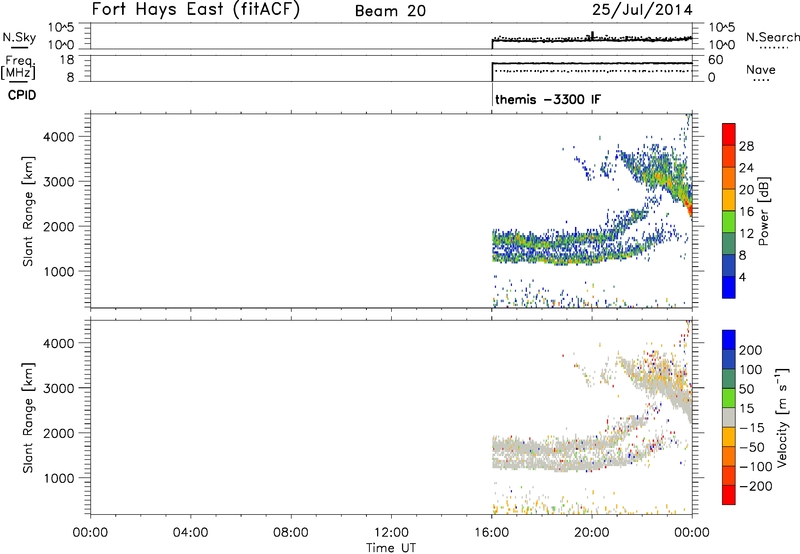Click the '18' left axis label of Freq panel
Screen dimensions: 800x554
(x=67, y=60)
